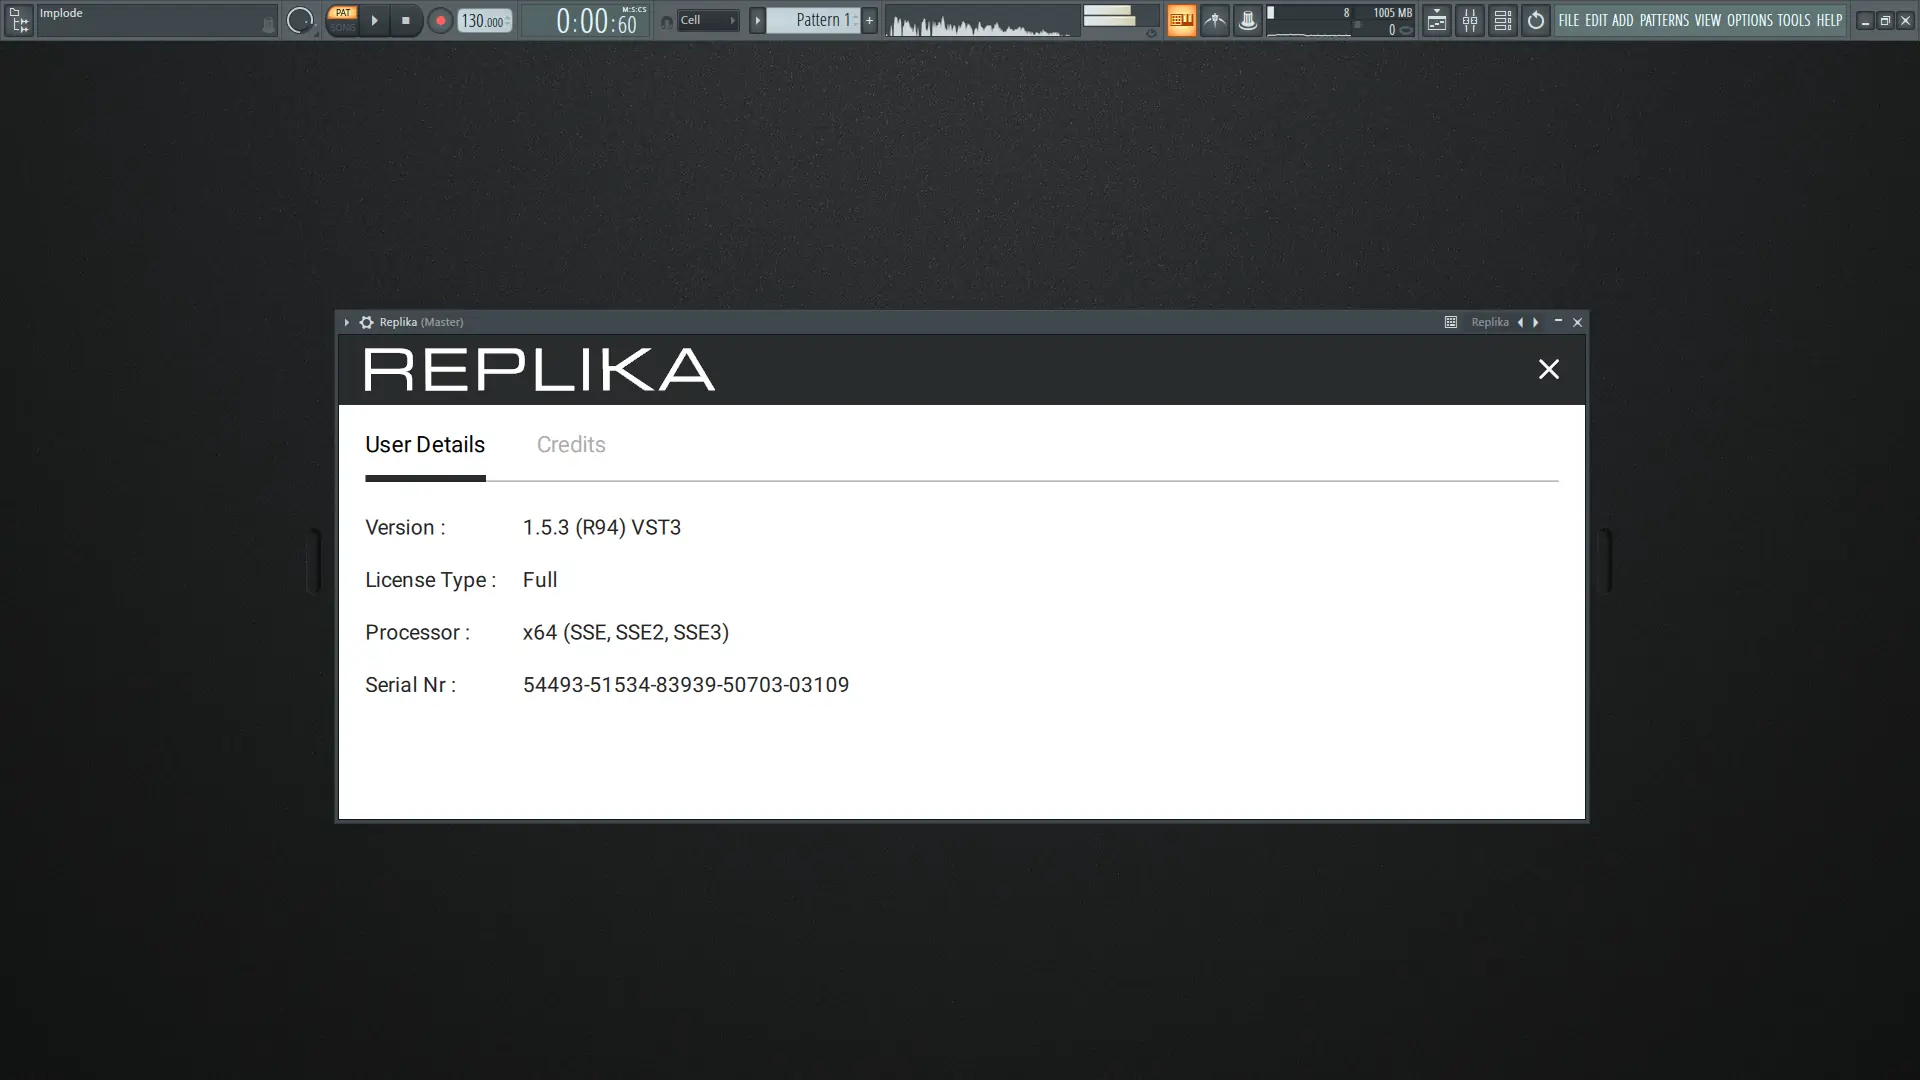Open the channel rack icon

1502,20
